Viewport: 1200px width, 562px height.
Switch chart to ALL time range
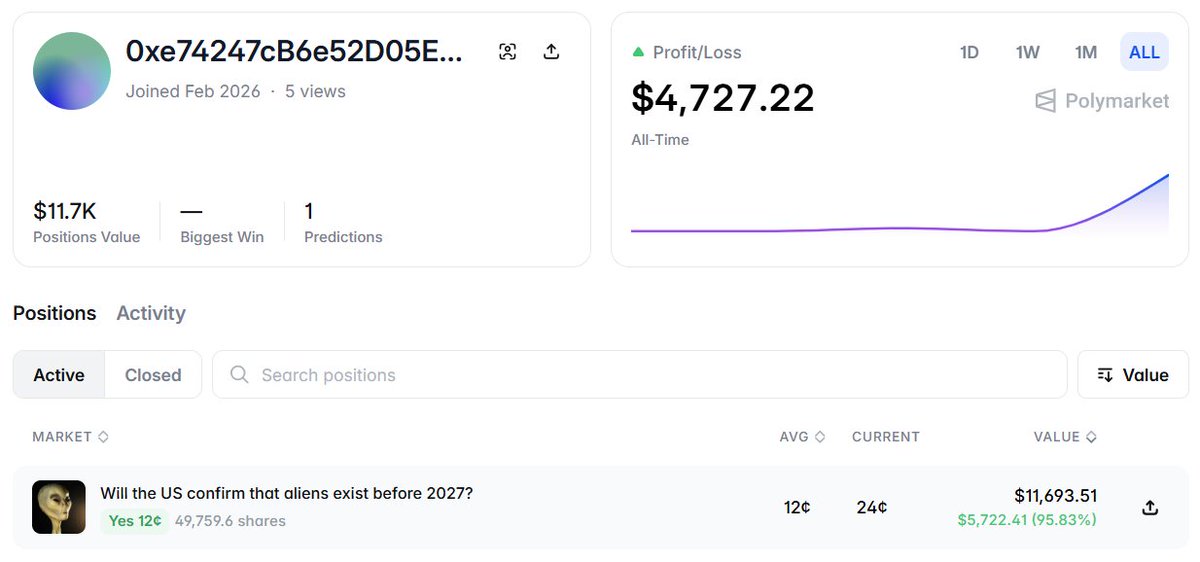coord(1144,52)
